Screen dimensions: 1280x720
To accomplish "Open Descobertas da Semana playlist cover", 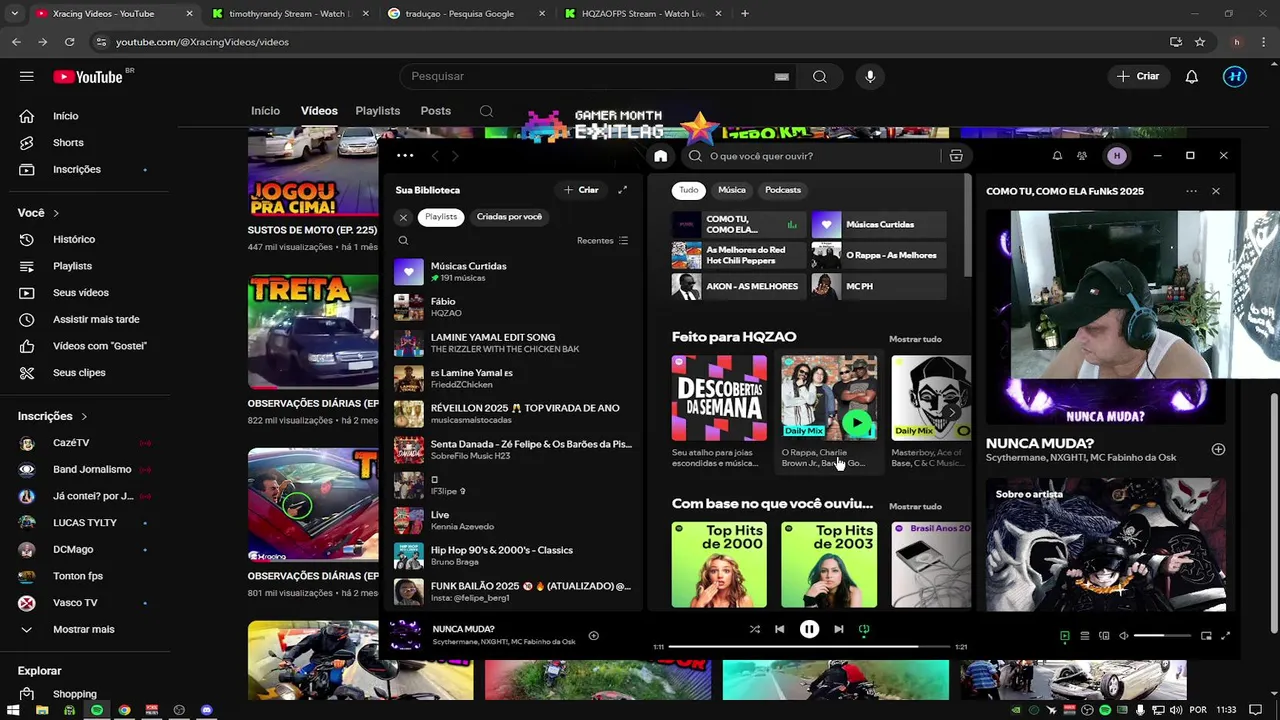I will [x=719, y=398].
